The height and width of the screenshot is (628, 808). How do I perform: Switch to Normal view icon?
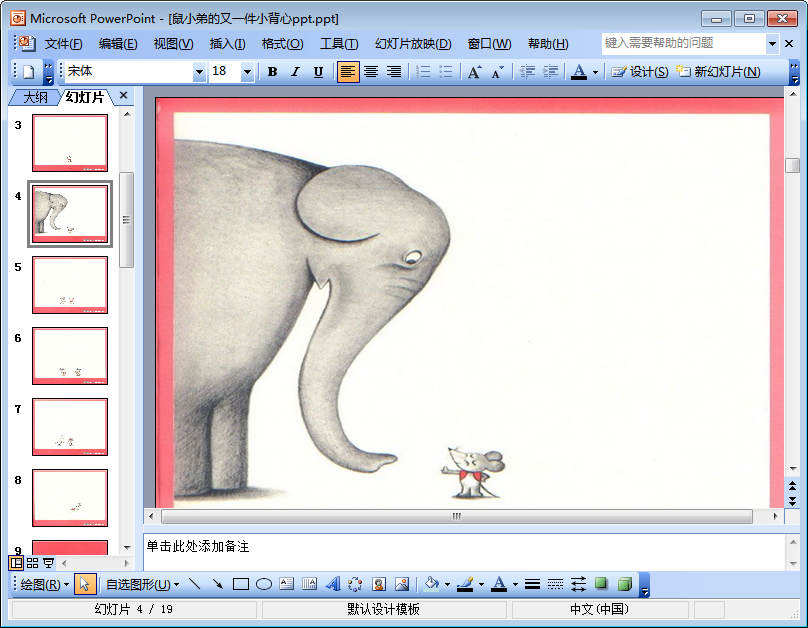coord(16,563)
